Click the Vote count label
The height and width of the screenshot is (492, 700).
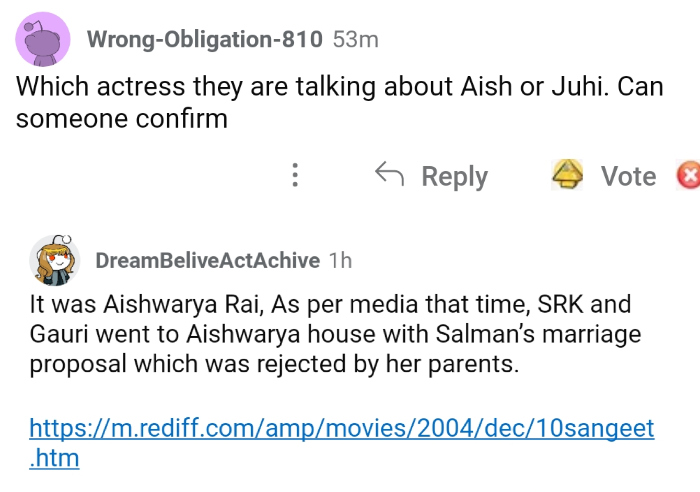pos(628,177)
